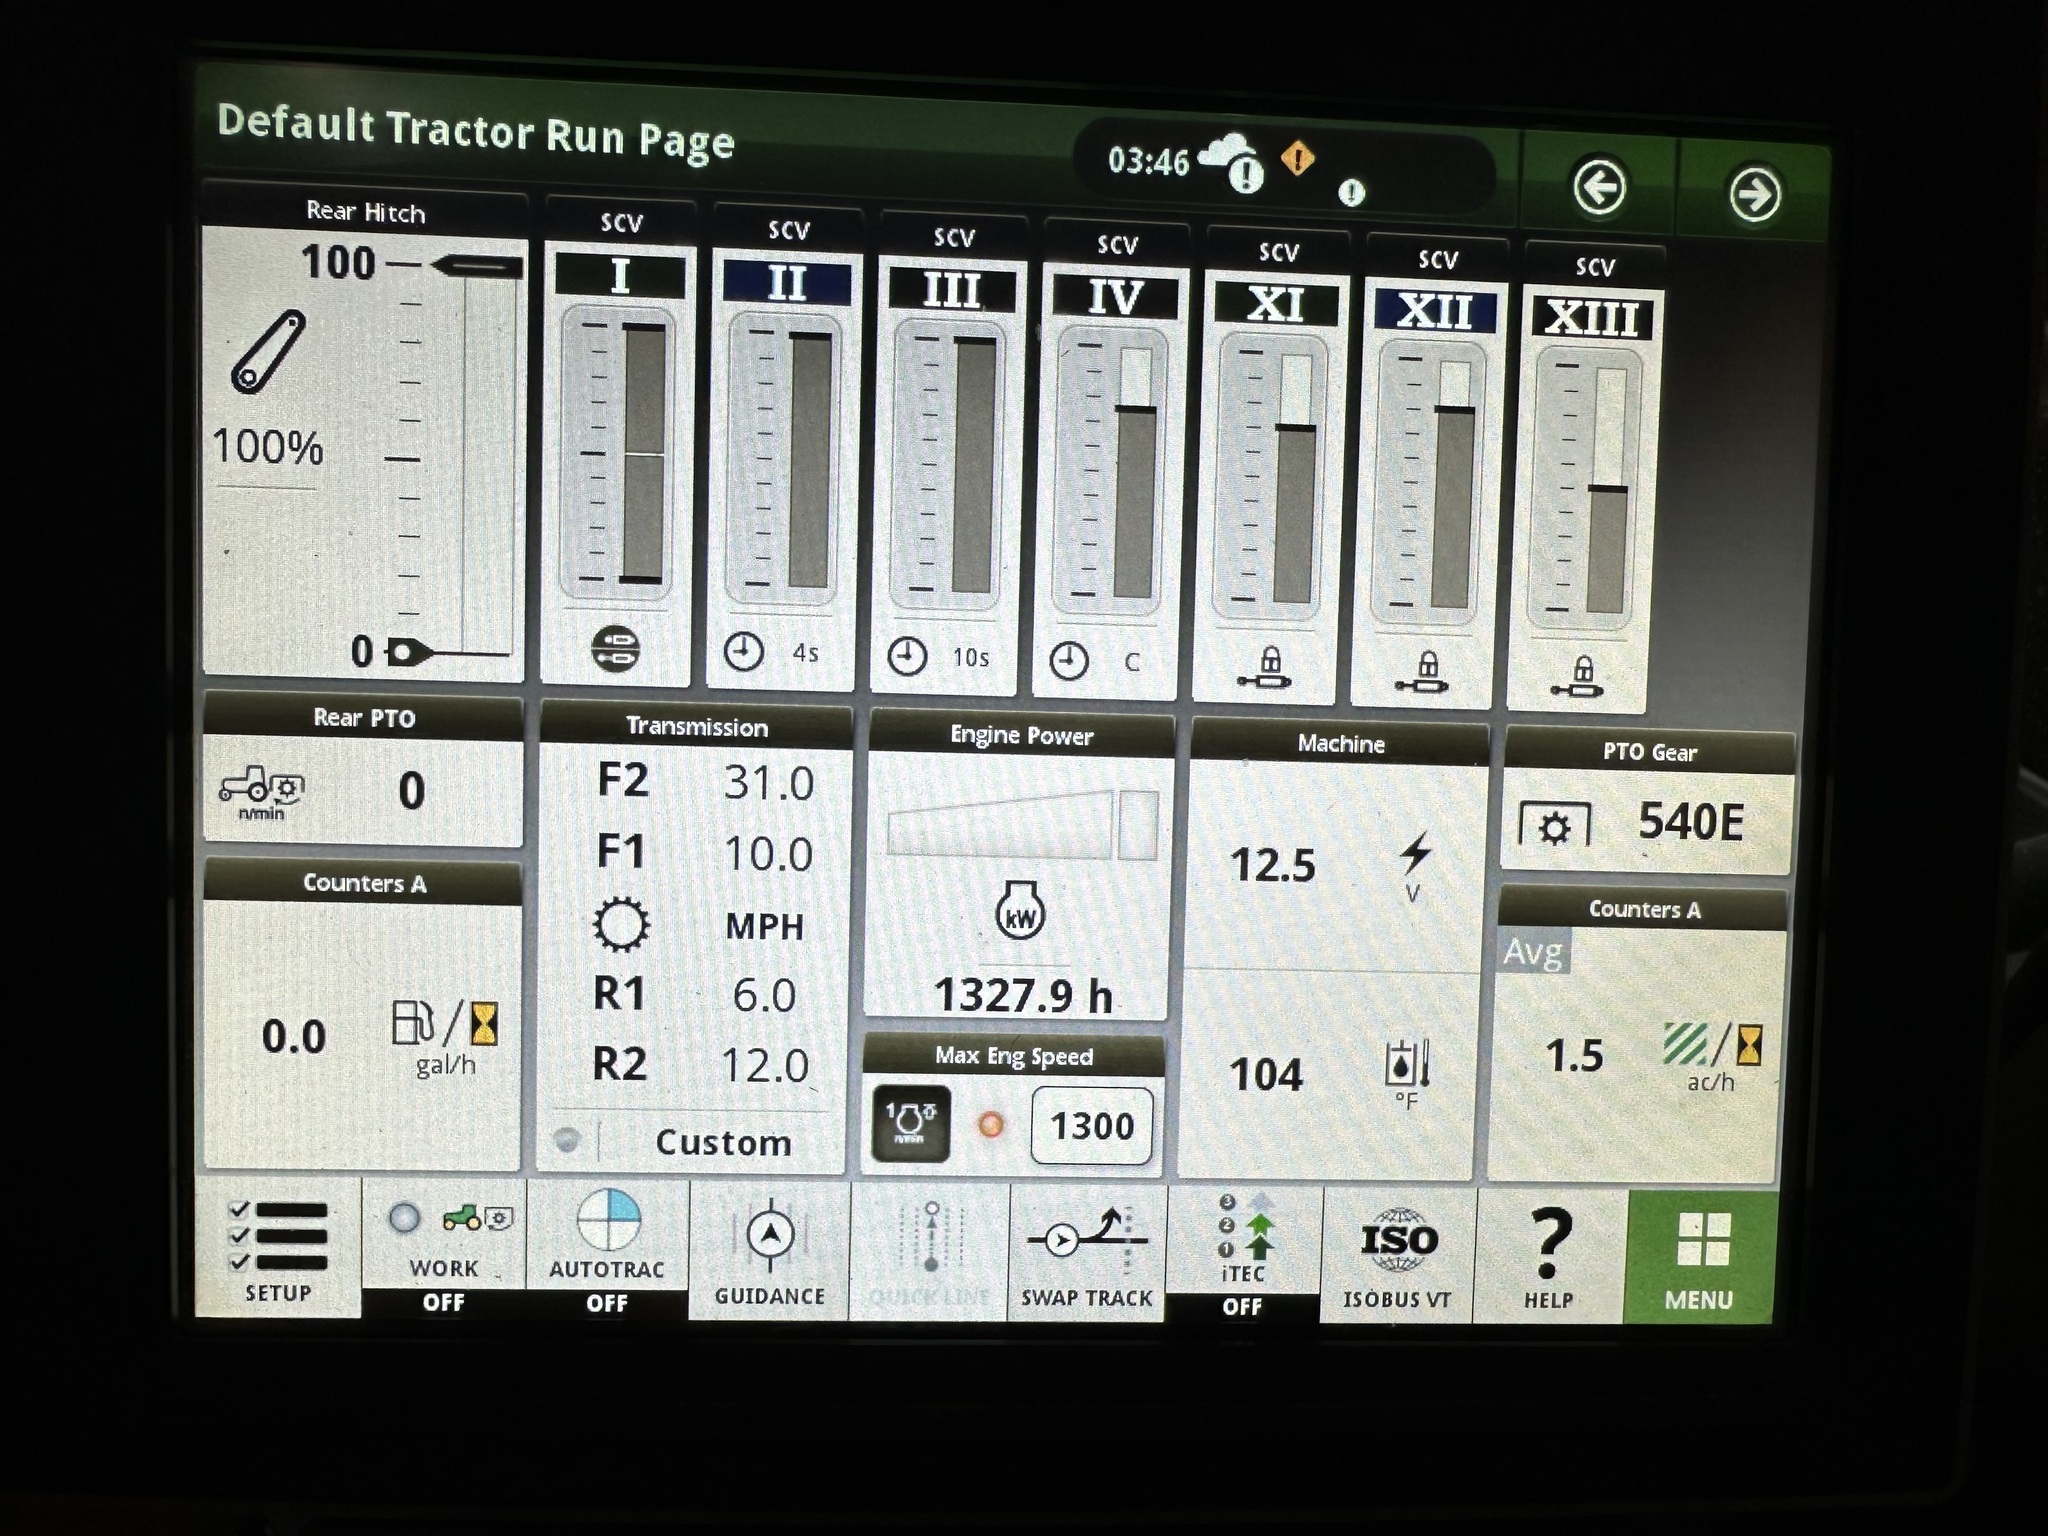Toggle AutoTrac on or off
Screen dimensions: 2048x1536
pyautogui.click(x=607, y=1251)
